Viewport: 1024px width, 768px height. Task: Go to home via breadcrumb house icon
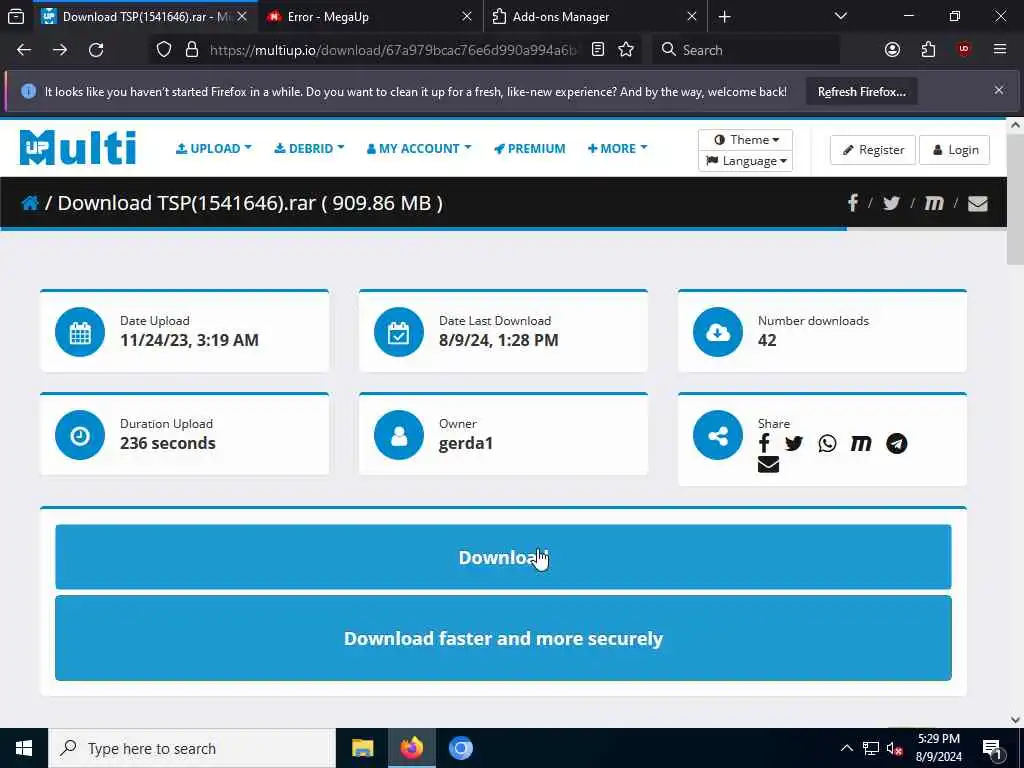(x=30, y=203)
